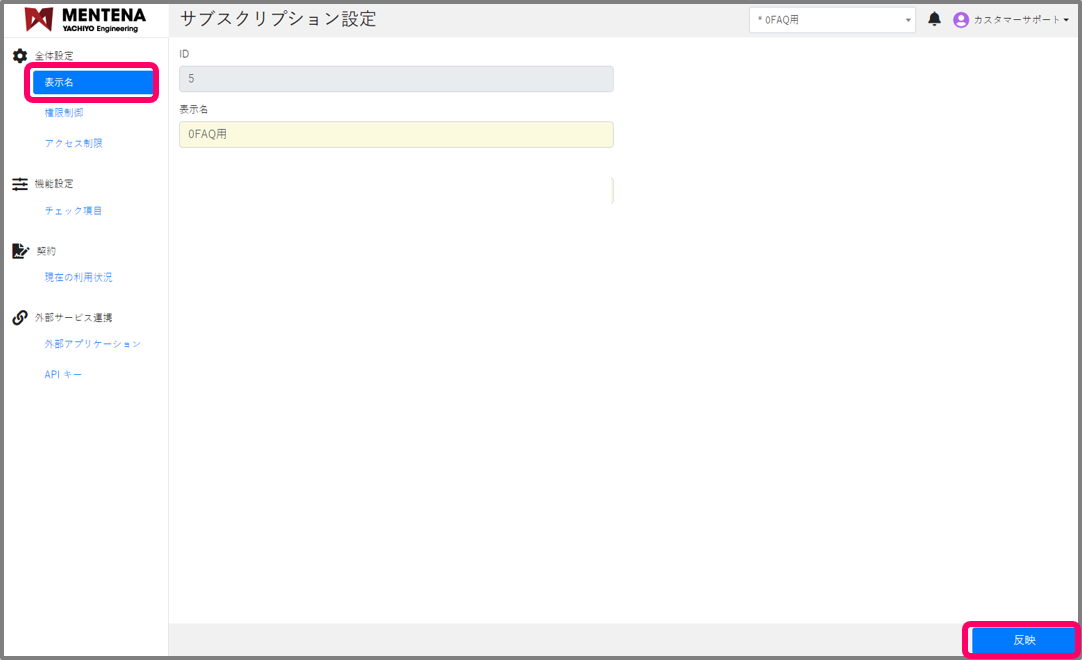Click the red MENTENA logo

[40, 18]
